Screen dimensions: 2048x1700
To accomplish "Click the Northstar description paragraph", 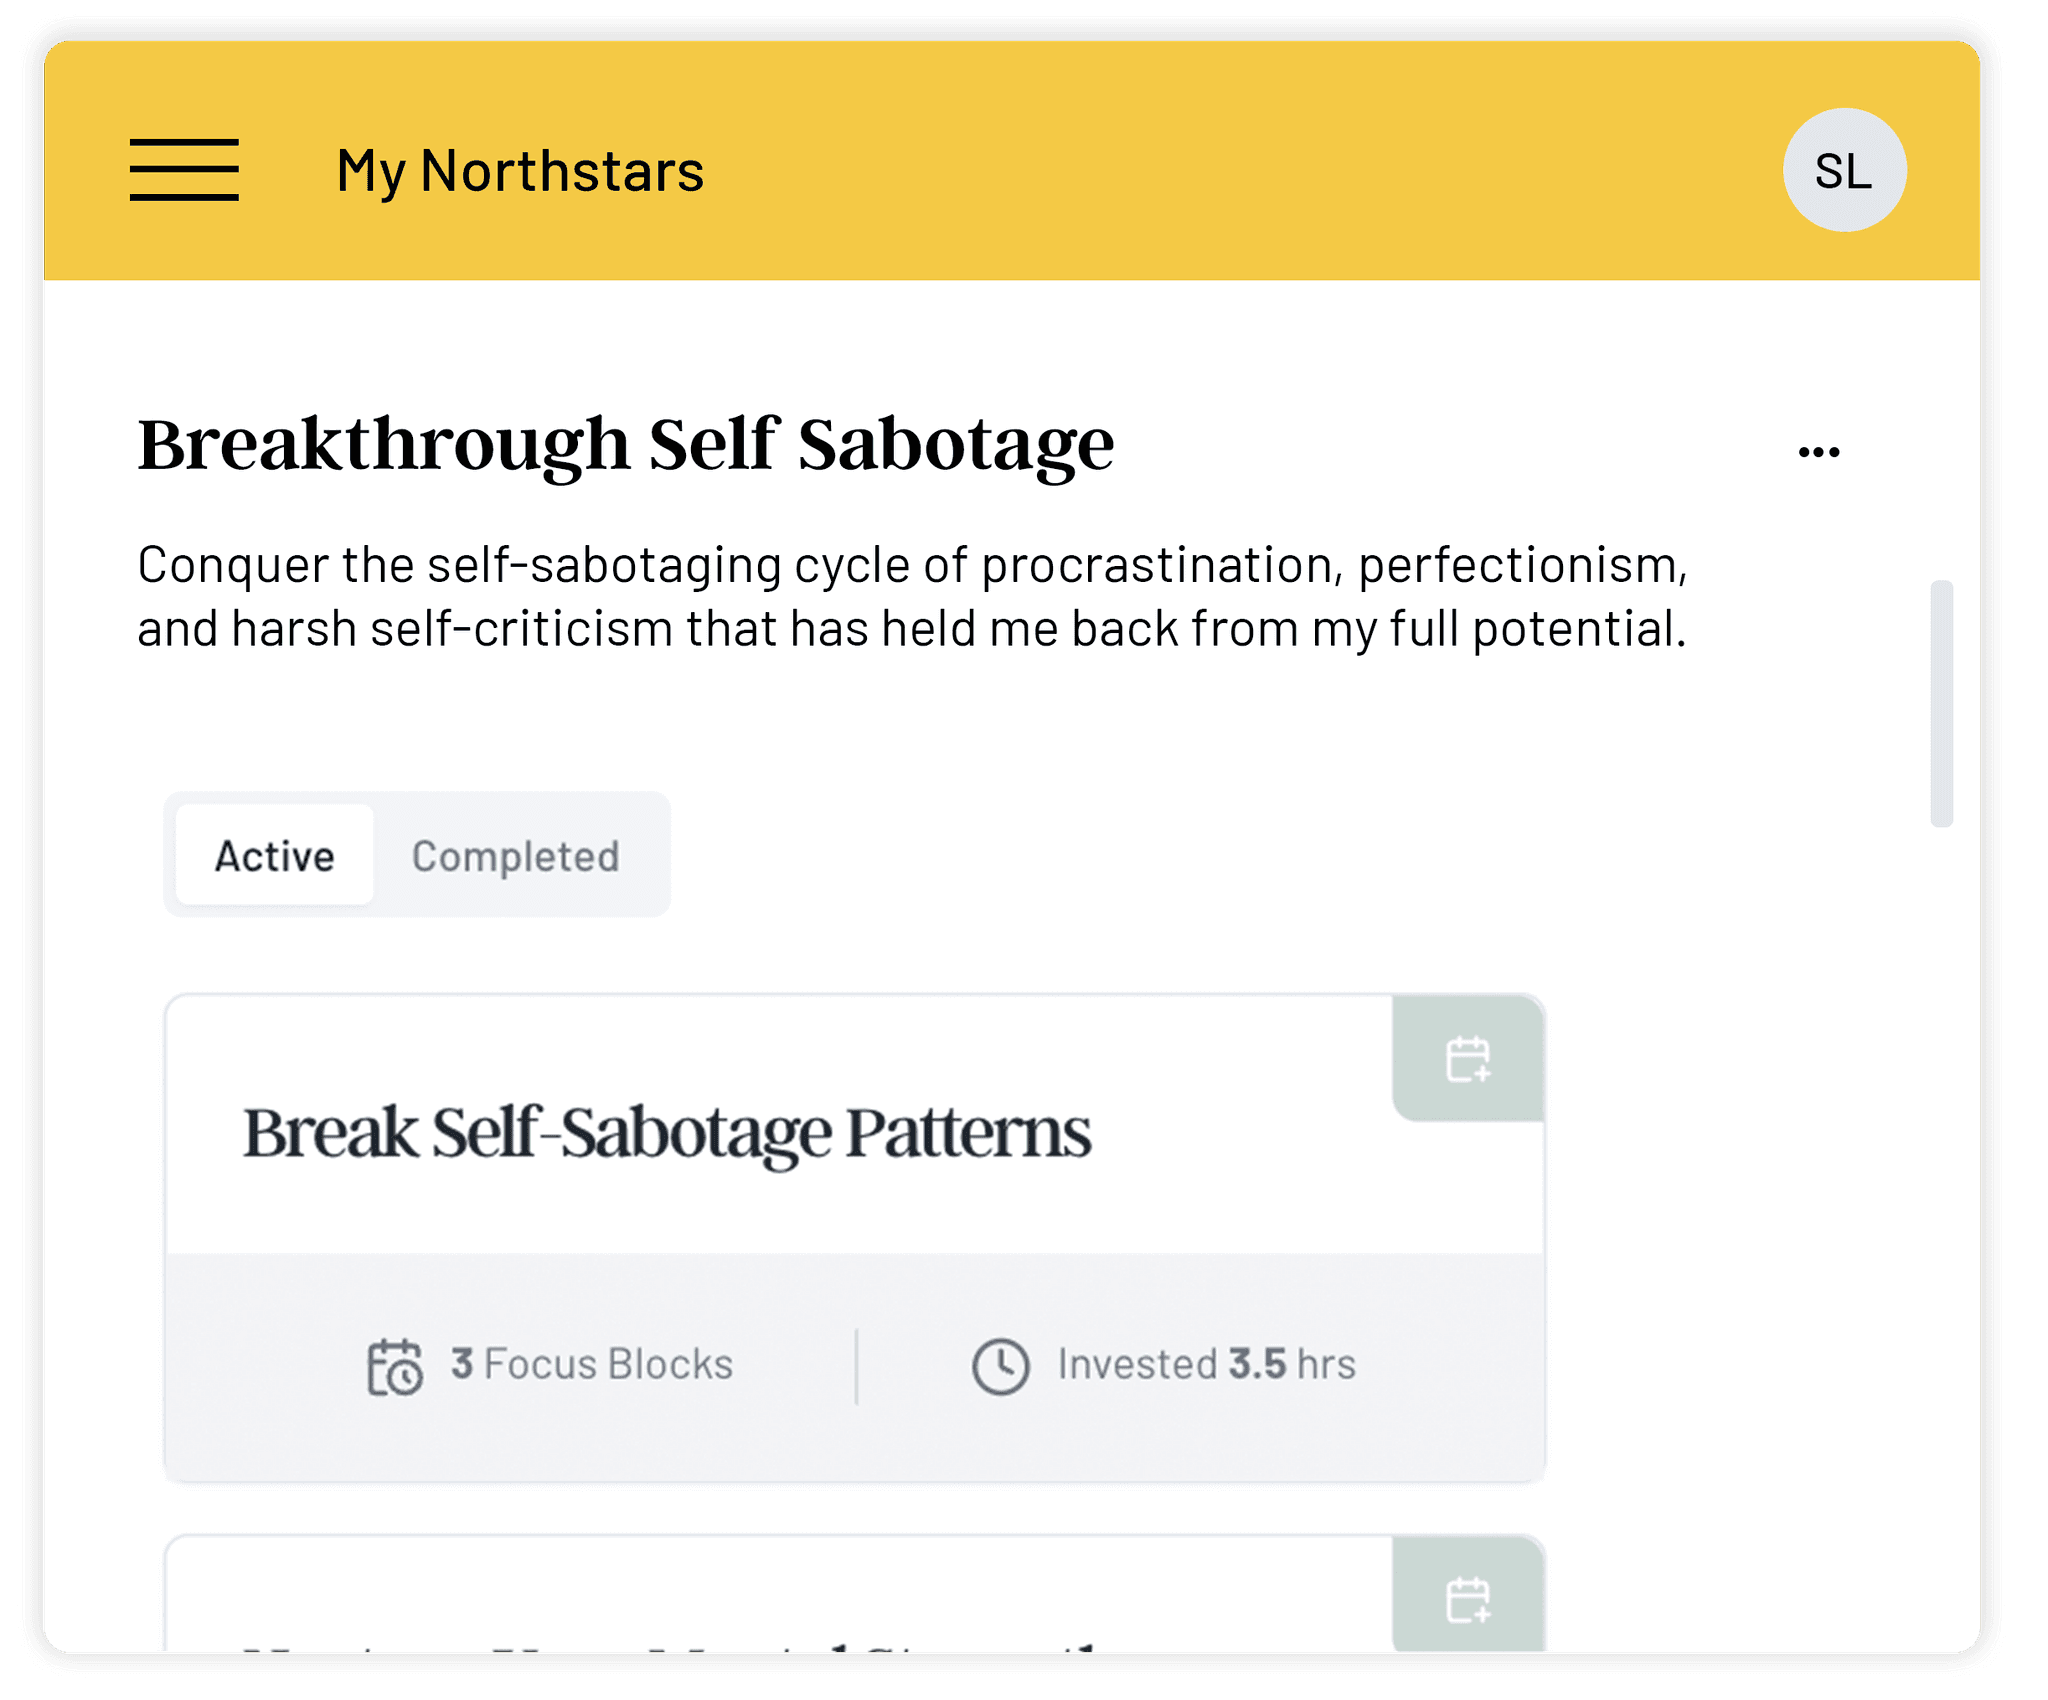I will click(x=912, y=597).
